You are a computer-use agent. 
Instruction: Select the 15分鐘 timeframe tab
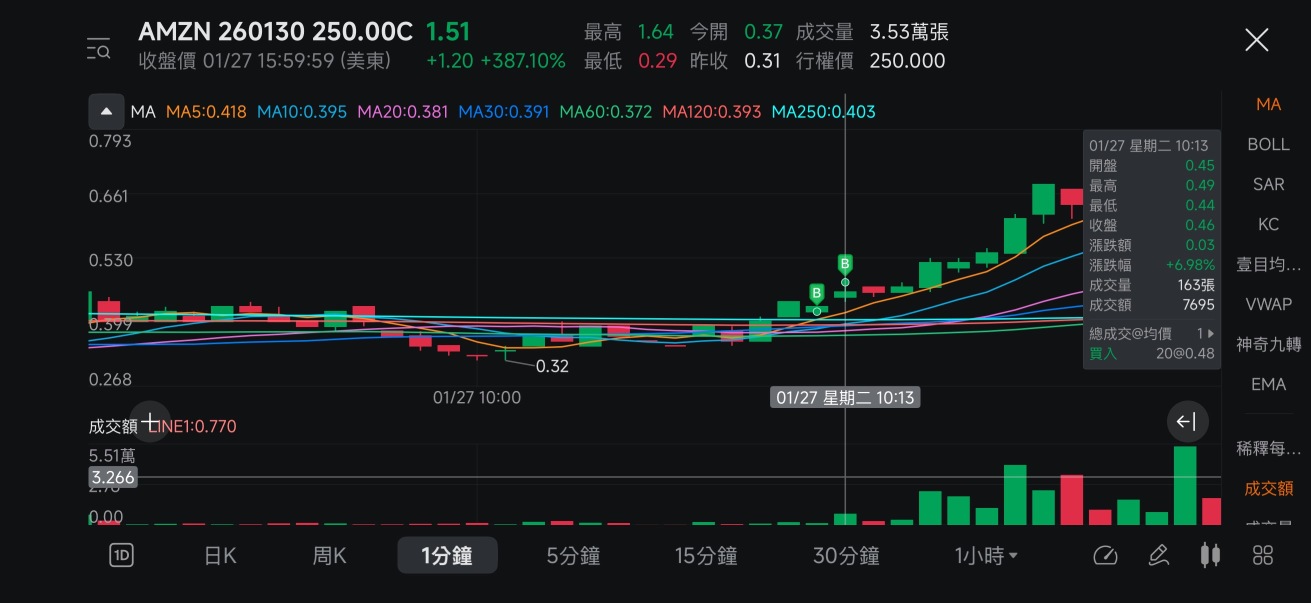click(706, 556)
